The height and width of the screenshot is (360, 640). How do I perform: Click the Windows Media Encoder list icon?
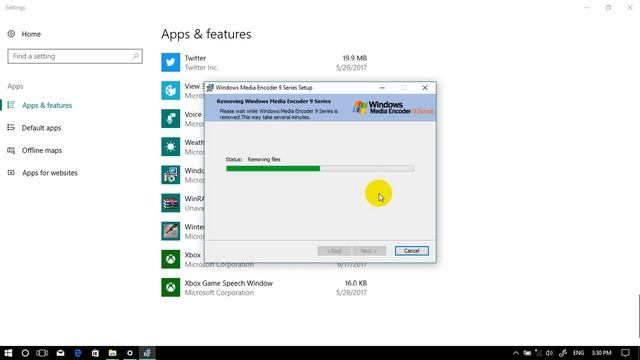point(171,175)
